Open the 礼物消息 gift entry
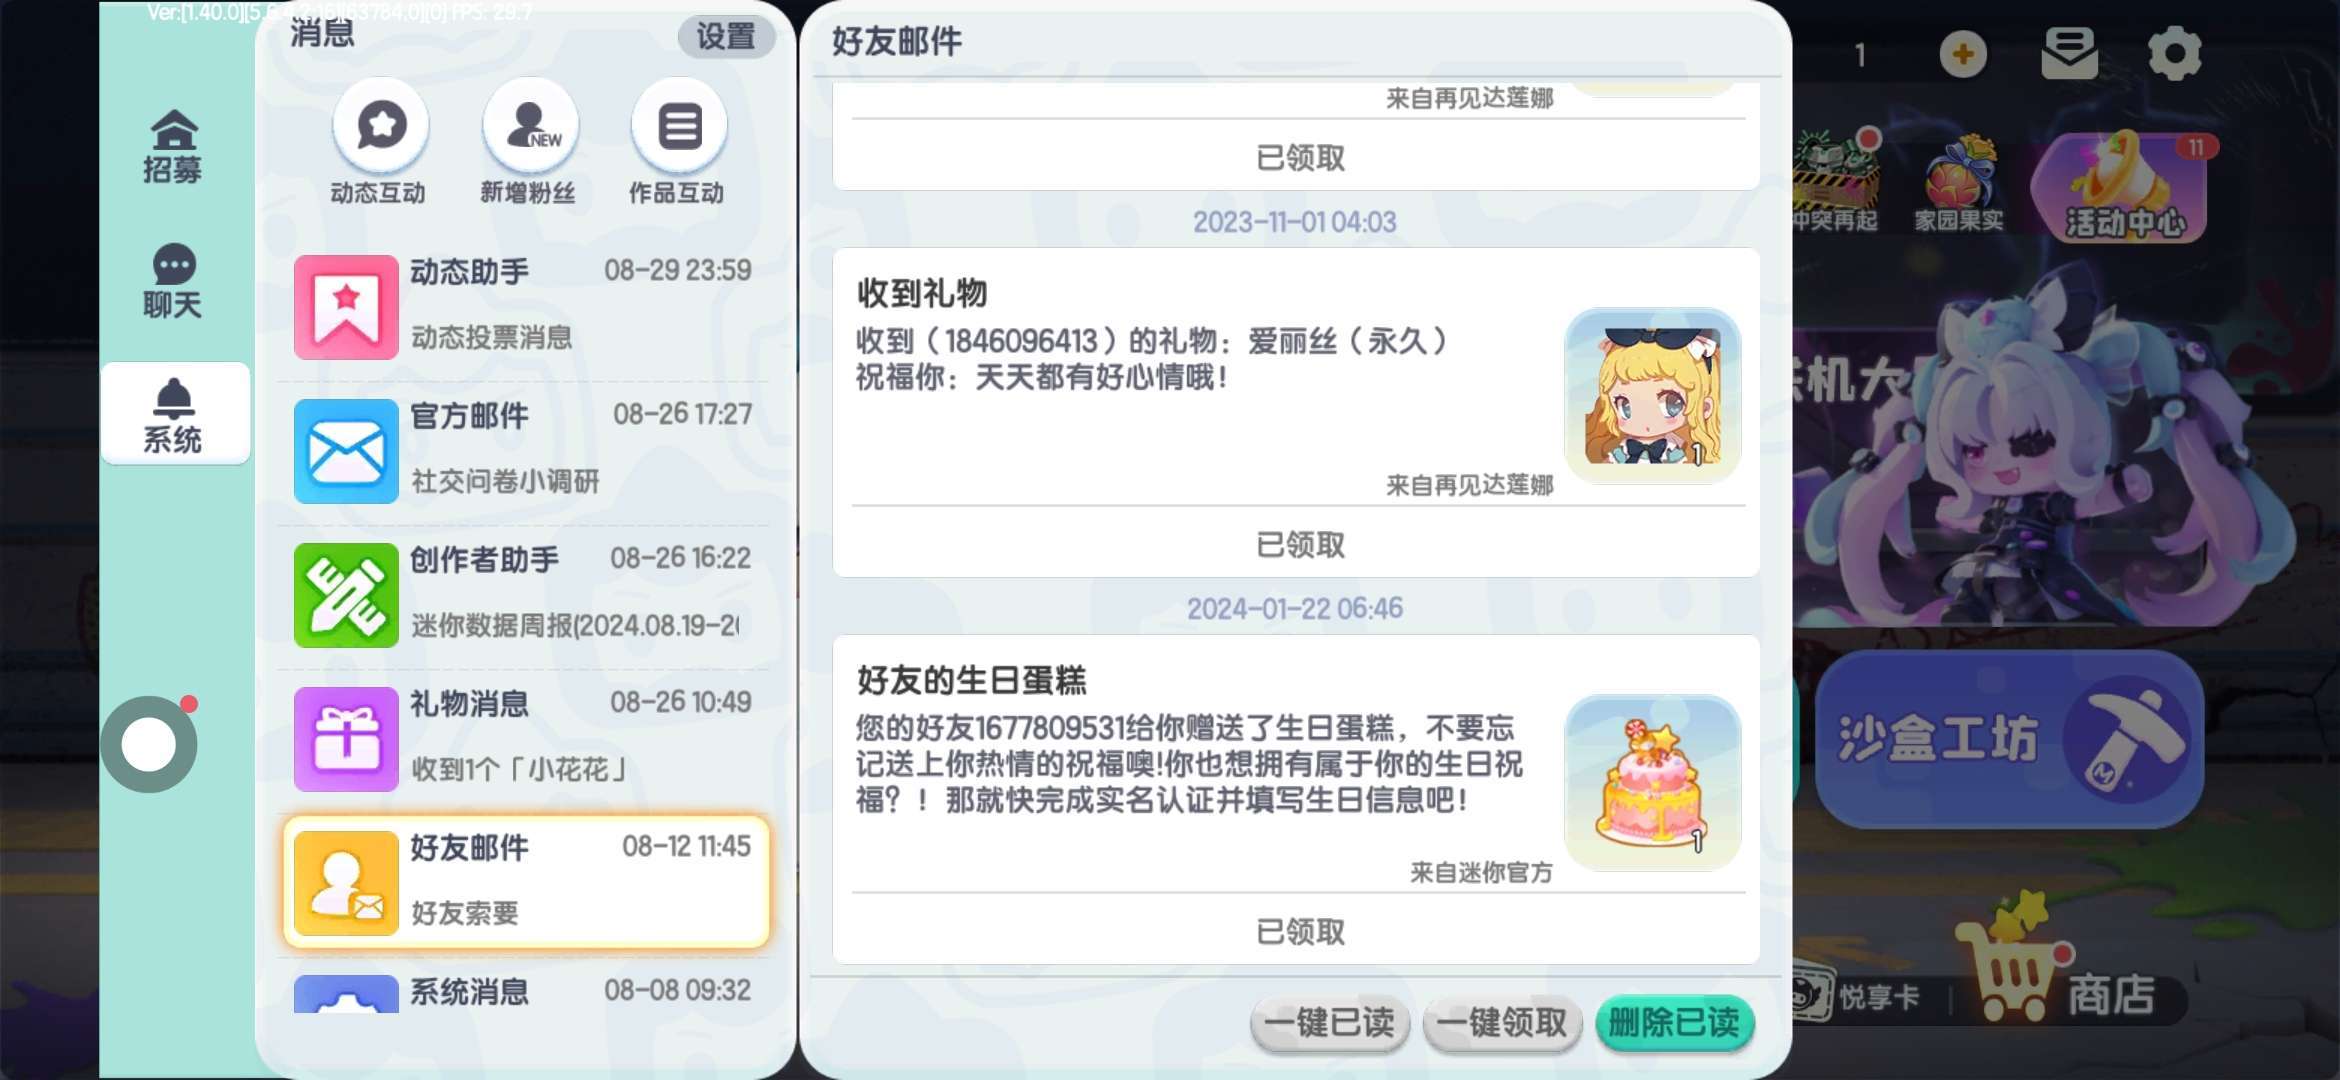 pos(526,738)
